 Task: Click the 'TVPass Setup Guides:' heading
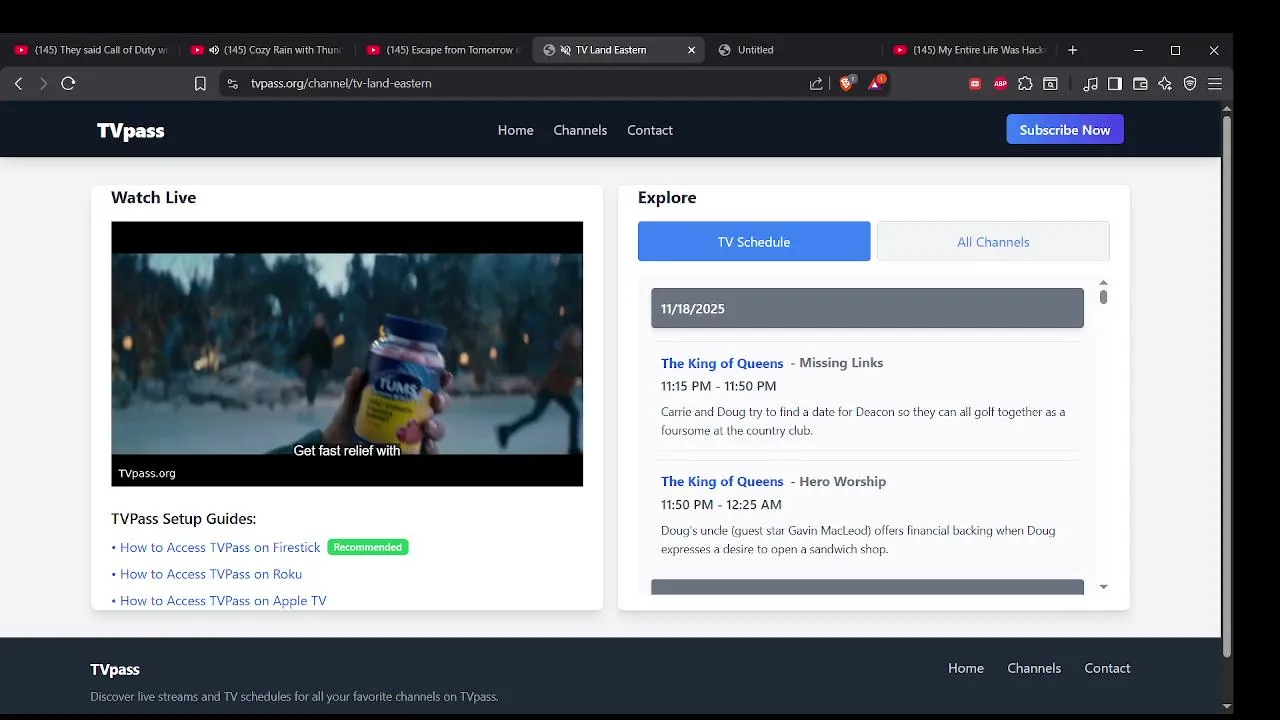pos(183,519)
